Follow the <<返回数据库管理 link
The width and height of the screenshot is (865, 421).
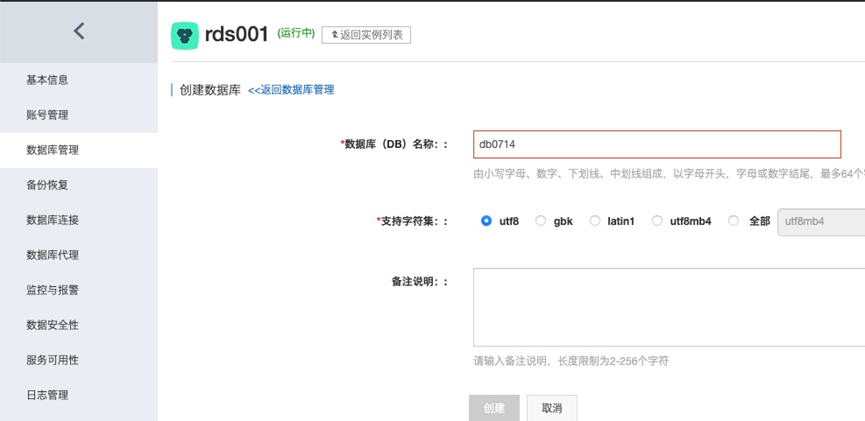291,90
